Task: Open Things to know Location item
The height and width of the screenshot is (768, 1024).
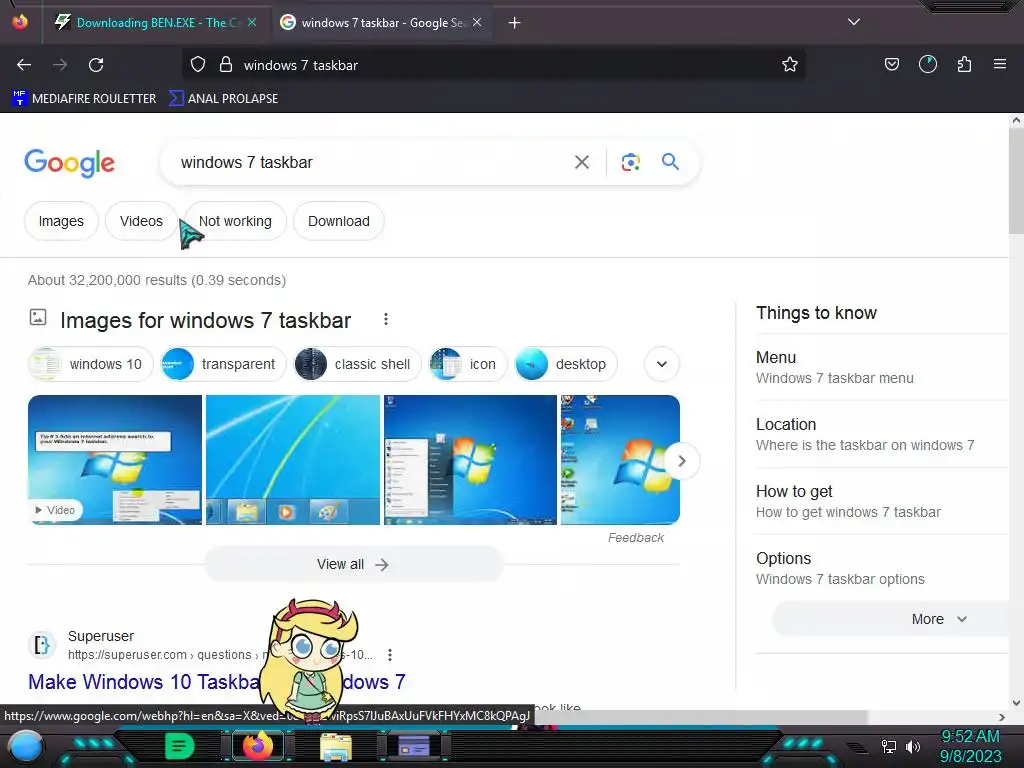Action: pyautogui.click(x=881, y=434)
